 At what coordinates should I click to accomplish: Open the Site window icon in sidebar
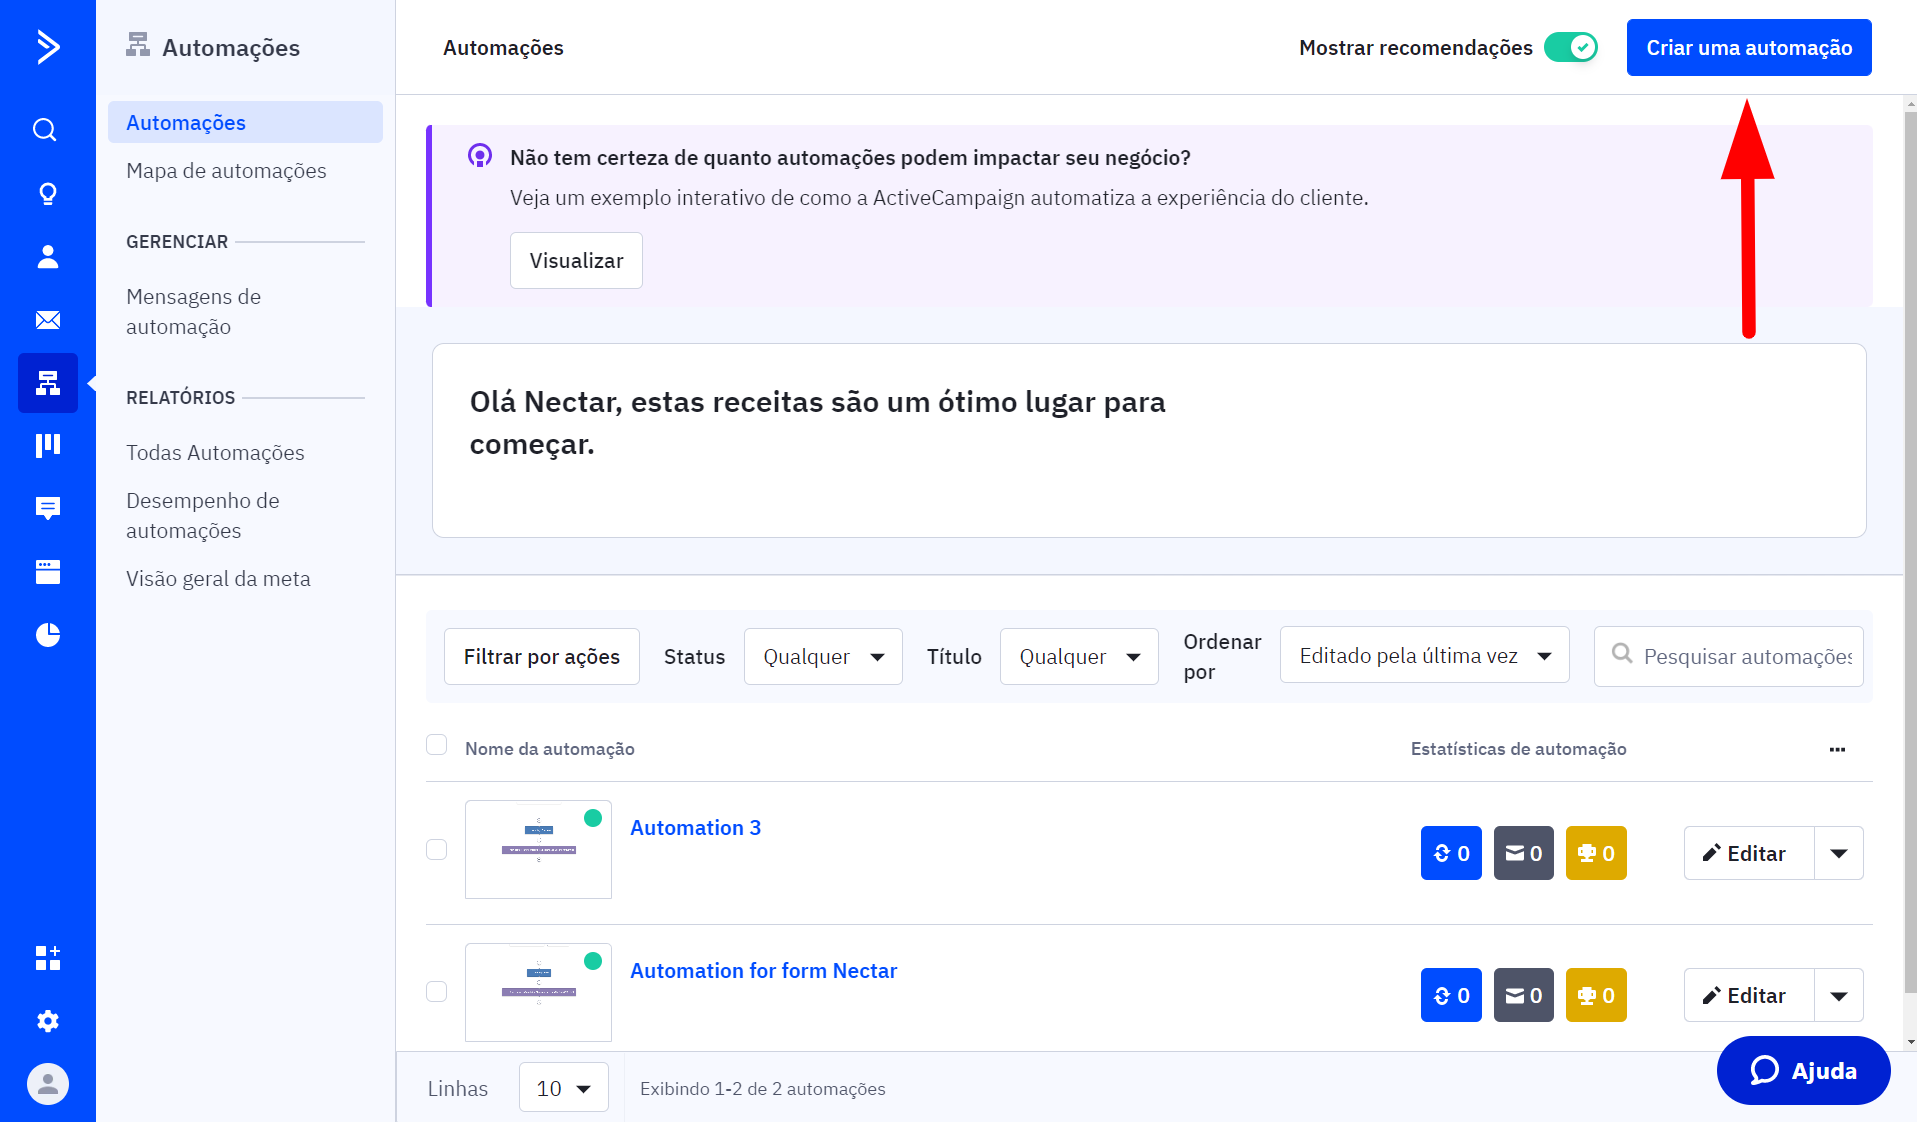point(47,572)
